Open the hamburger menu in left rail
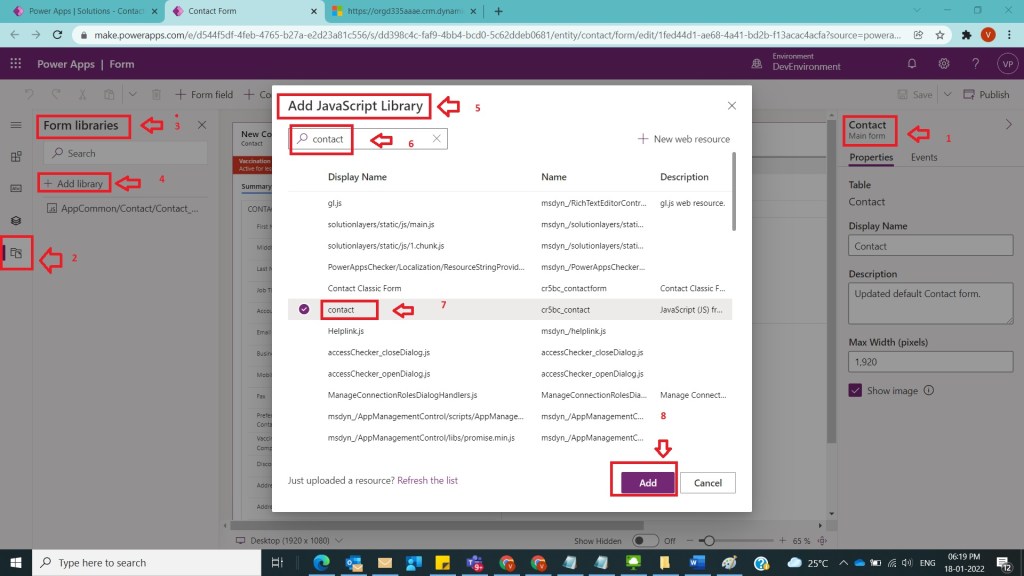This screenshot has height=576, width=1024. click(16, 125)
